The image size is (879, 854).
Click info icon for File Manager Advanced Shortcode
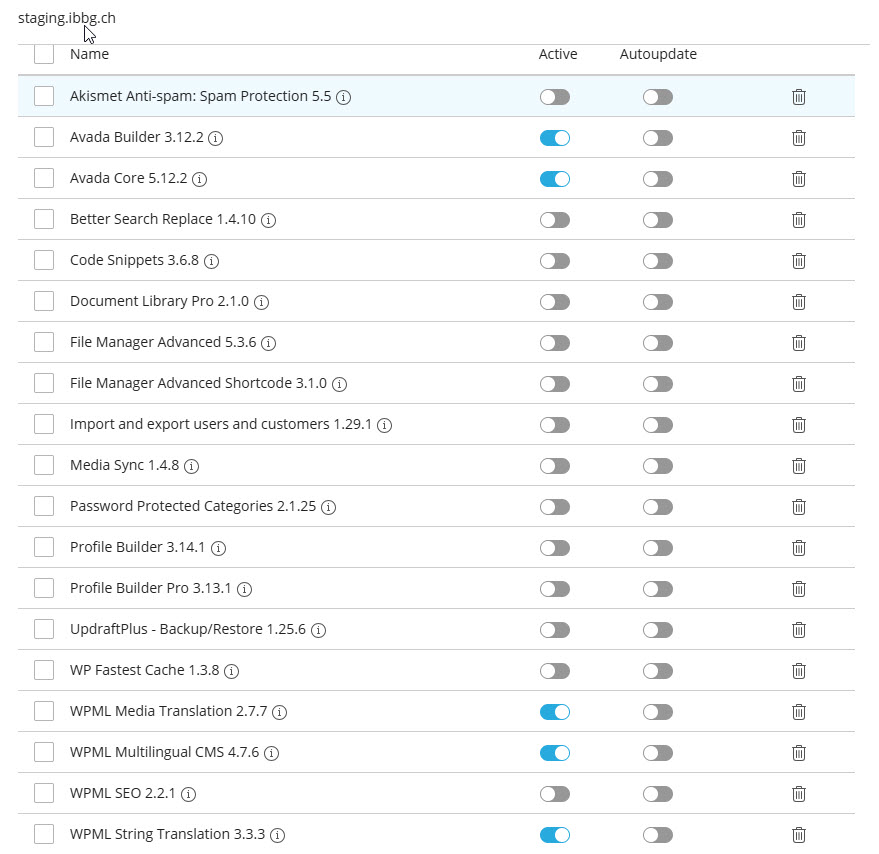pos(339,384)
